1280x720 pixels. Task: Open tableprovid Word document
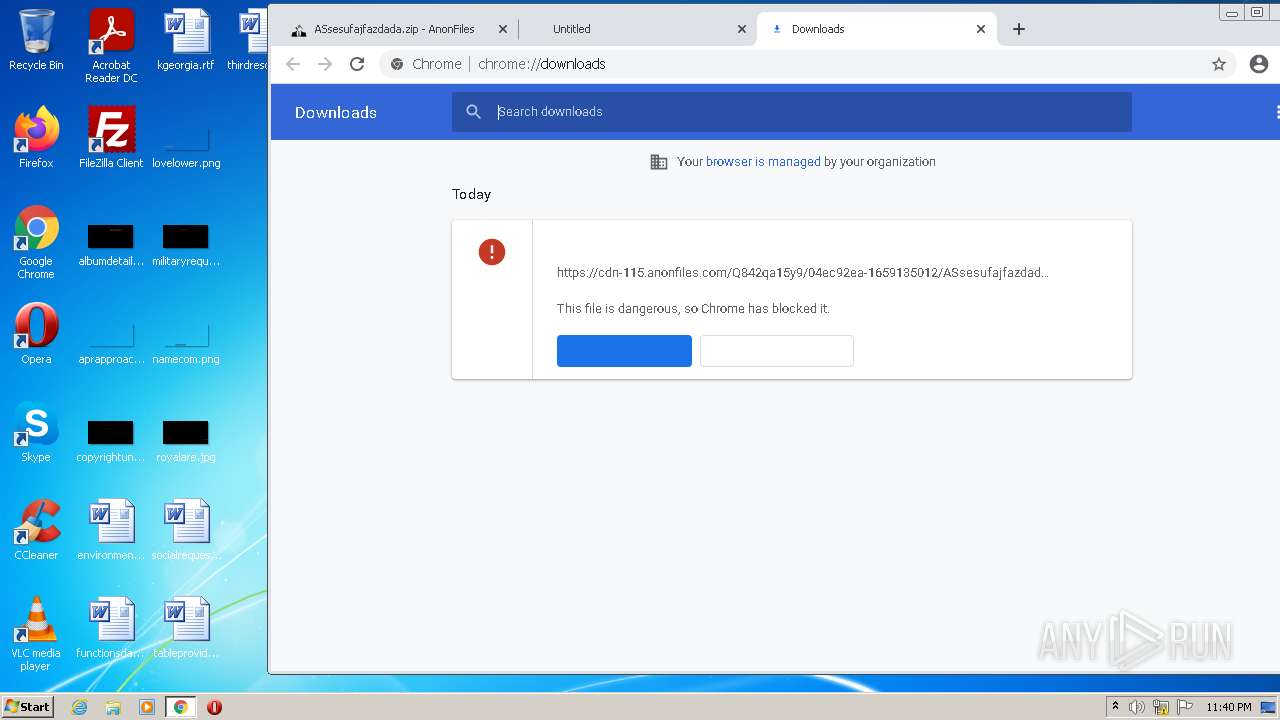[186, 628]
